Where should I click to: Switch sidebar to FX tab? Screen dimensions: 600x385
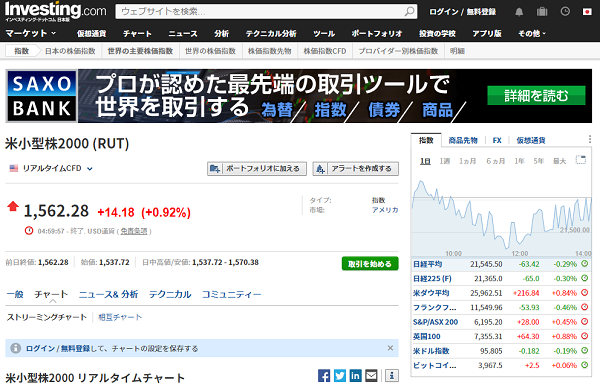497,140
